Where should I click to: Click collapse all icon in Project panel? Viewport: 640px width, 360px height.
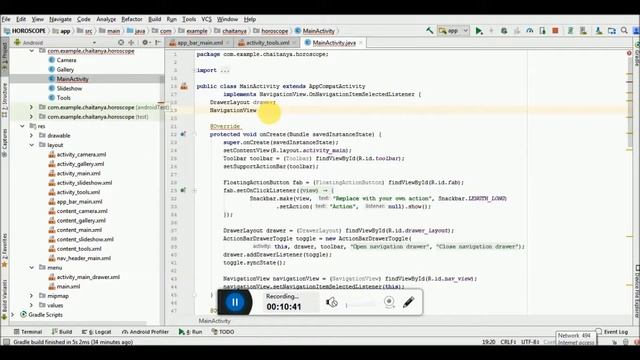pyautogui.click(x=131, y=42)
